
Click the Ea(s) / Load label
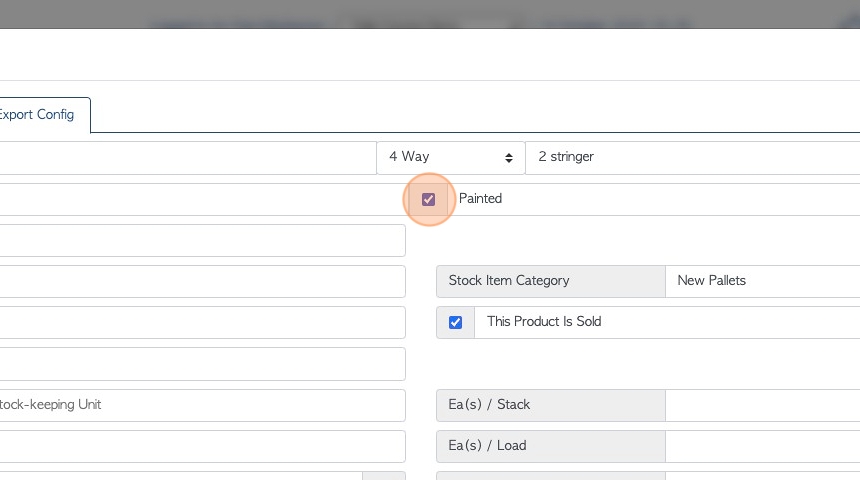click(551, 447)
